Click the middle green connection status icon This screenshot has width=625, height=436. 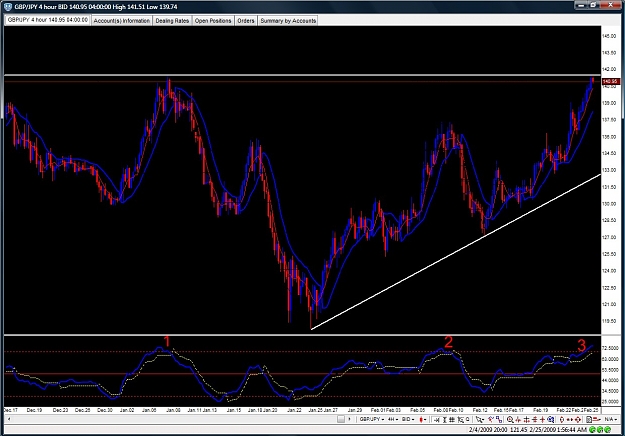click(x=599, y=430)
